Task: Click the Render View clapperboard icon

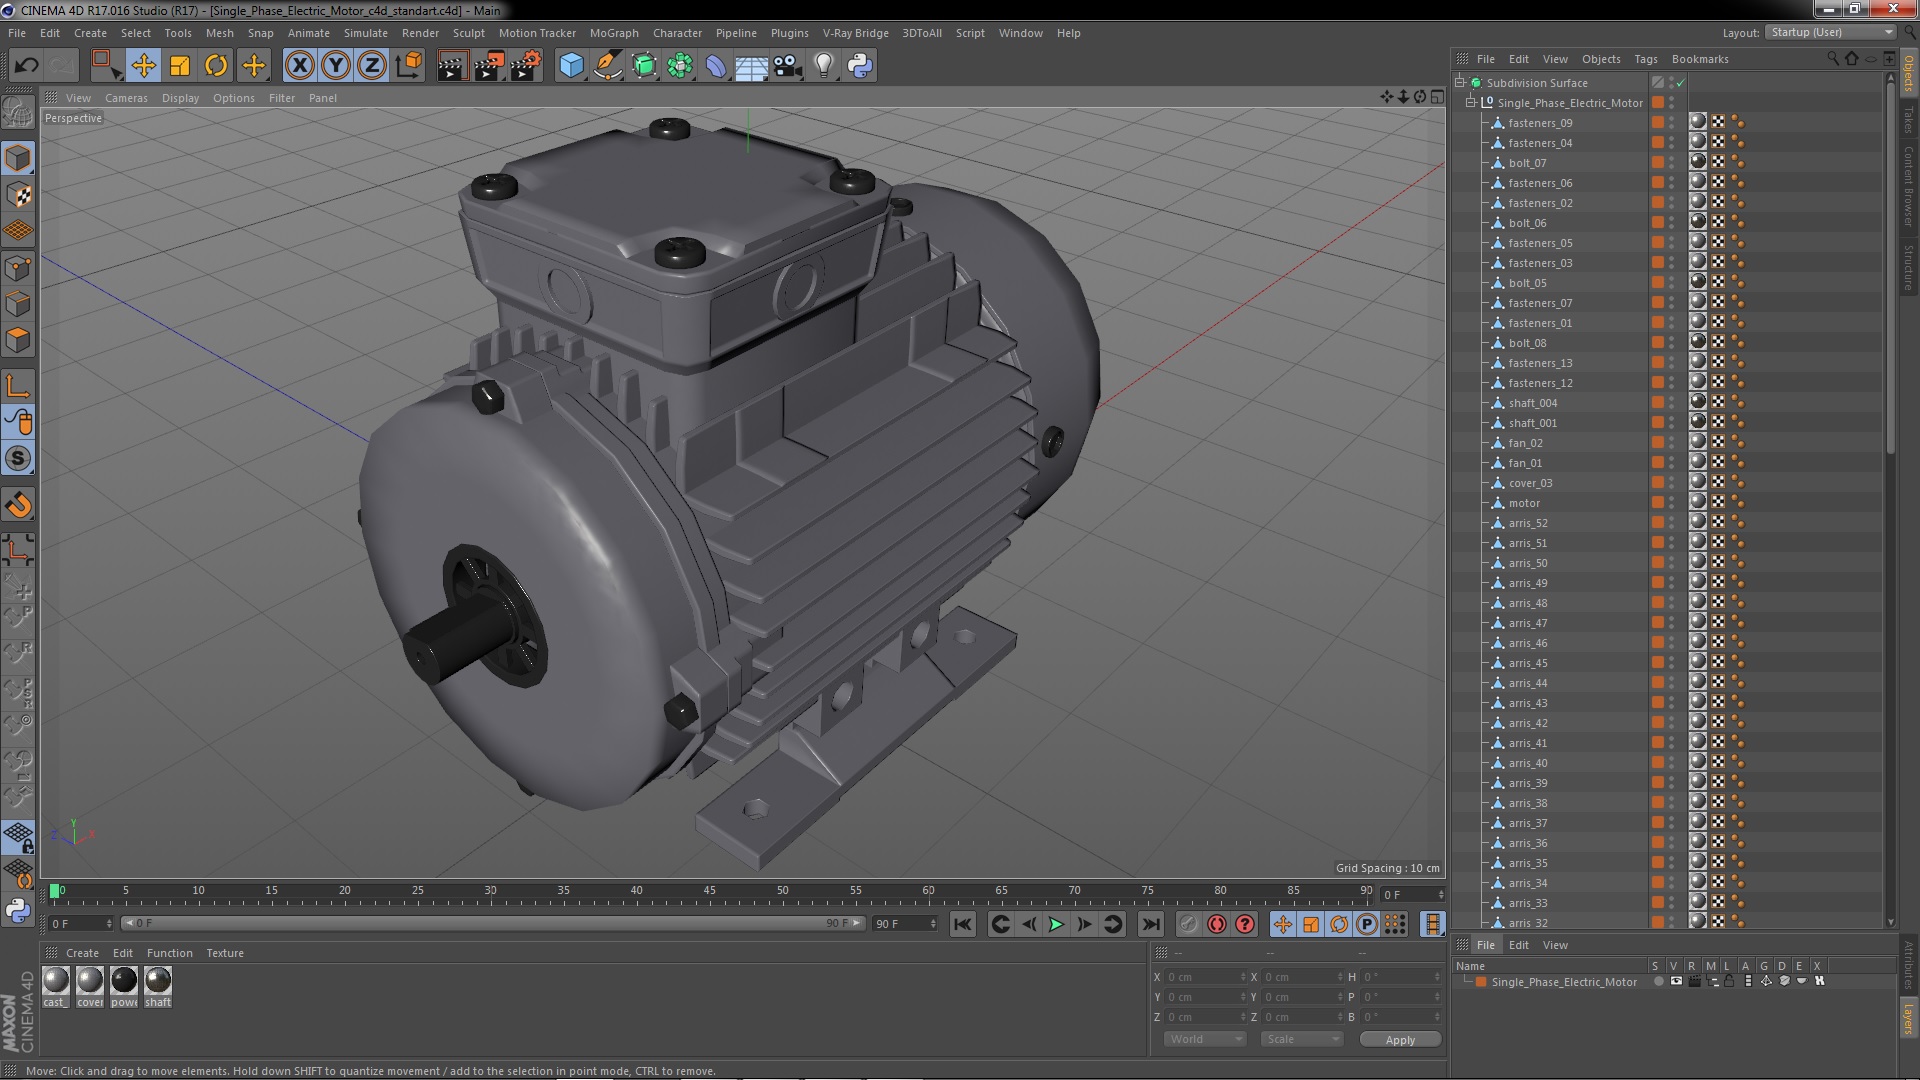Action: [x=452, y=66]
